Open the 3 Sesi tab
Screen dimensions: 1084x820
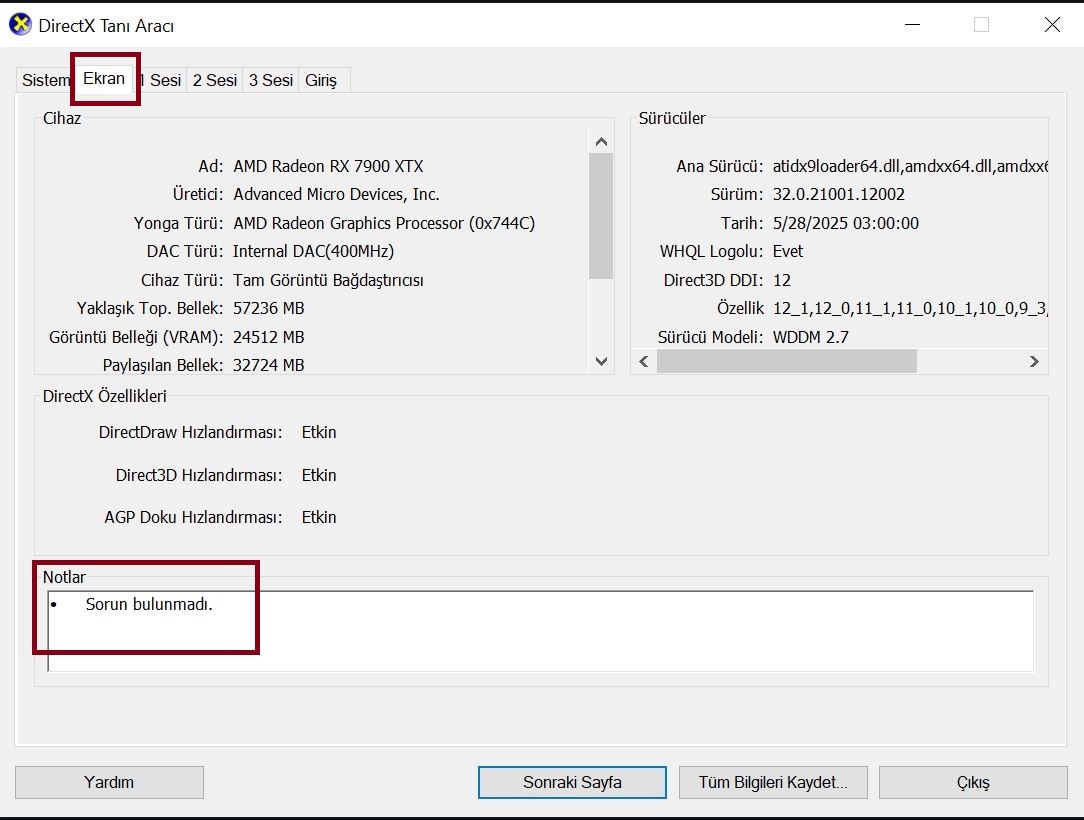point(271,80)
